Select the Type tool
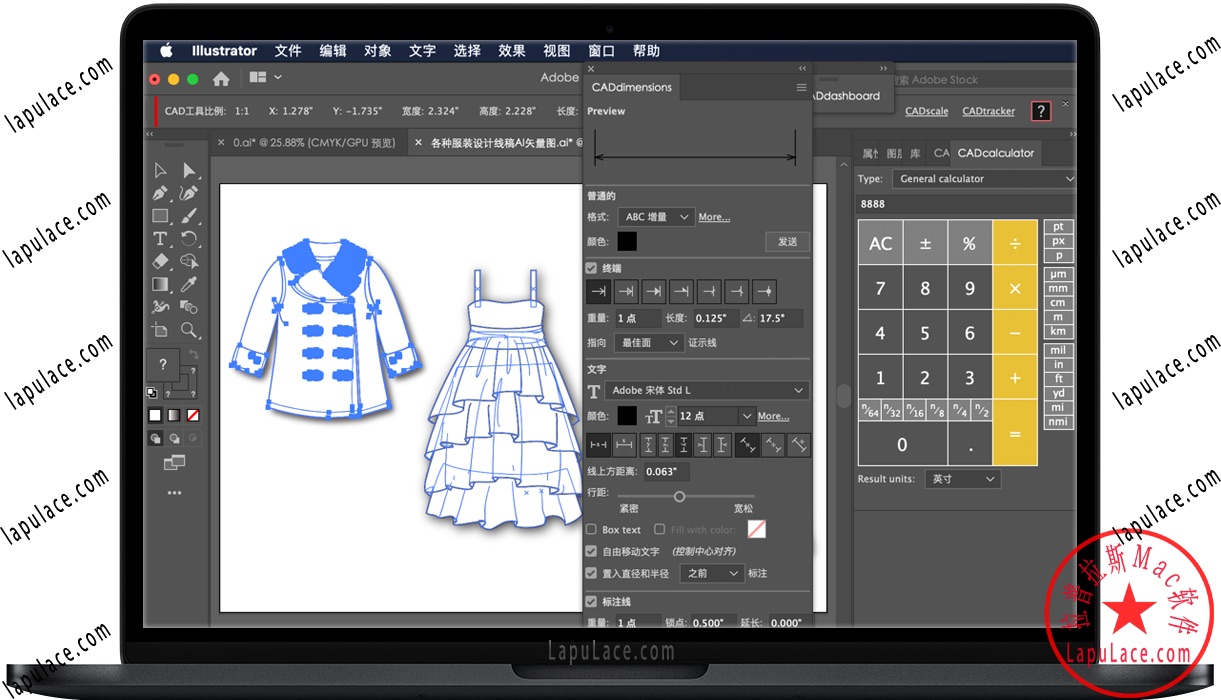This screenshot has height=700, width=1221. [x=159, y=239]
